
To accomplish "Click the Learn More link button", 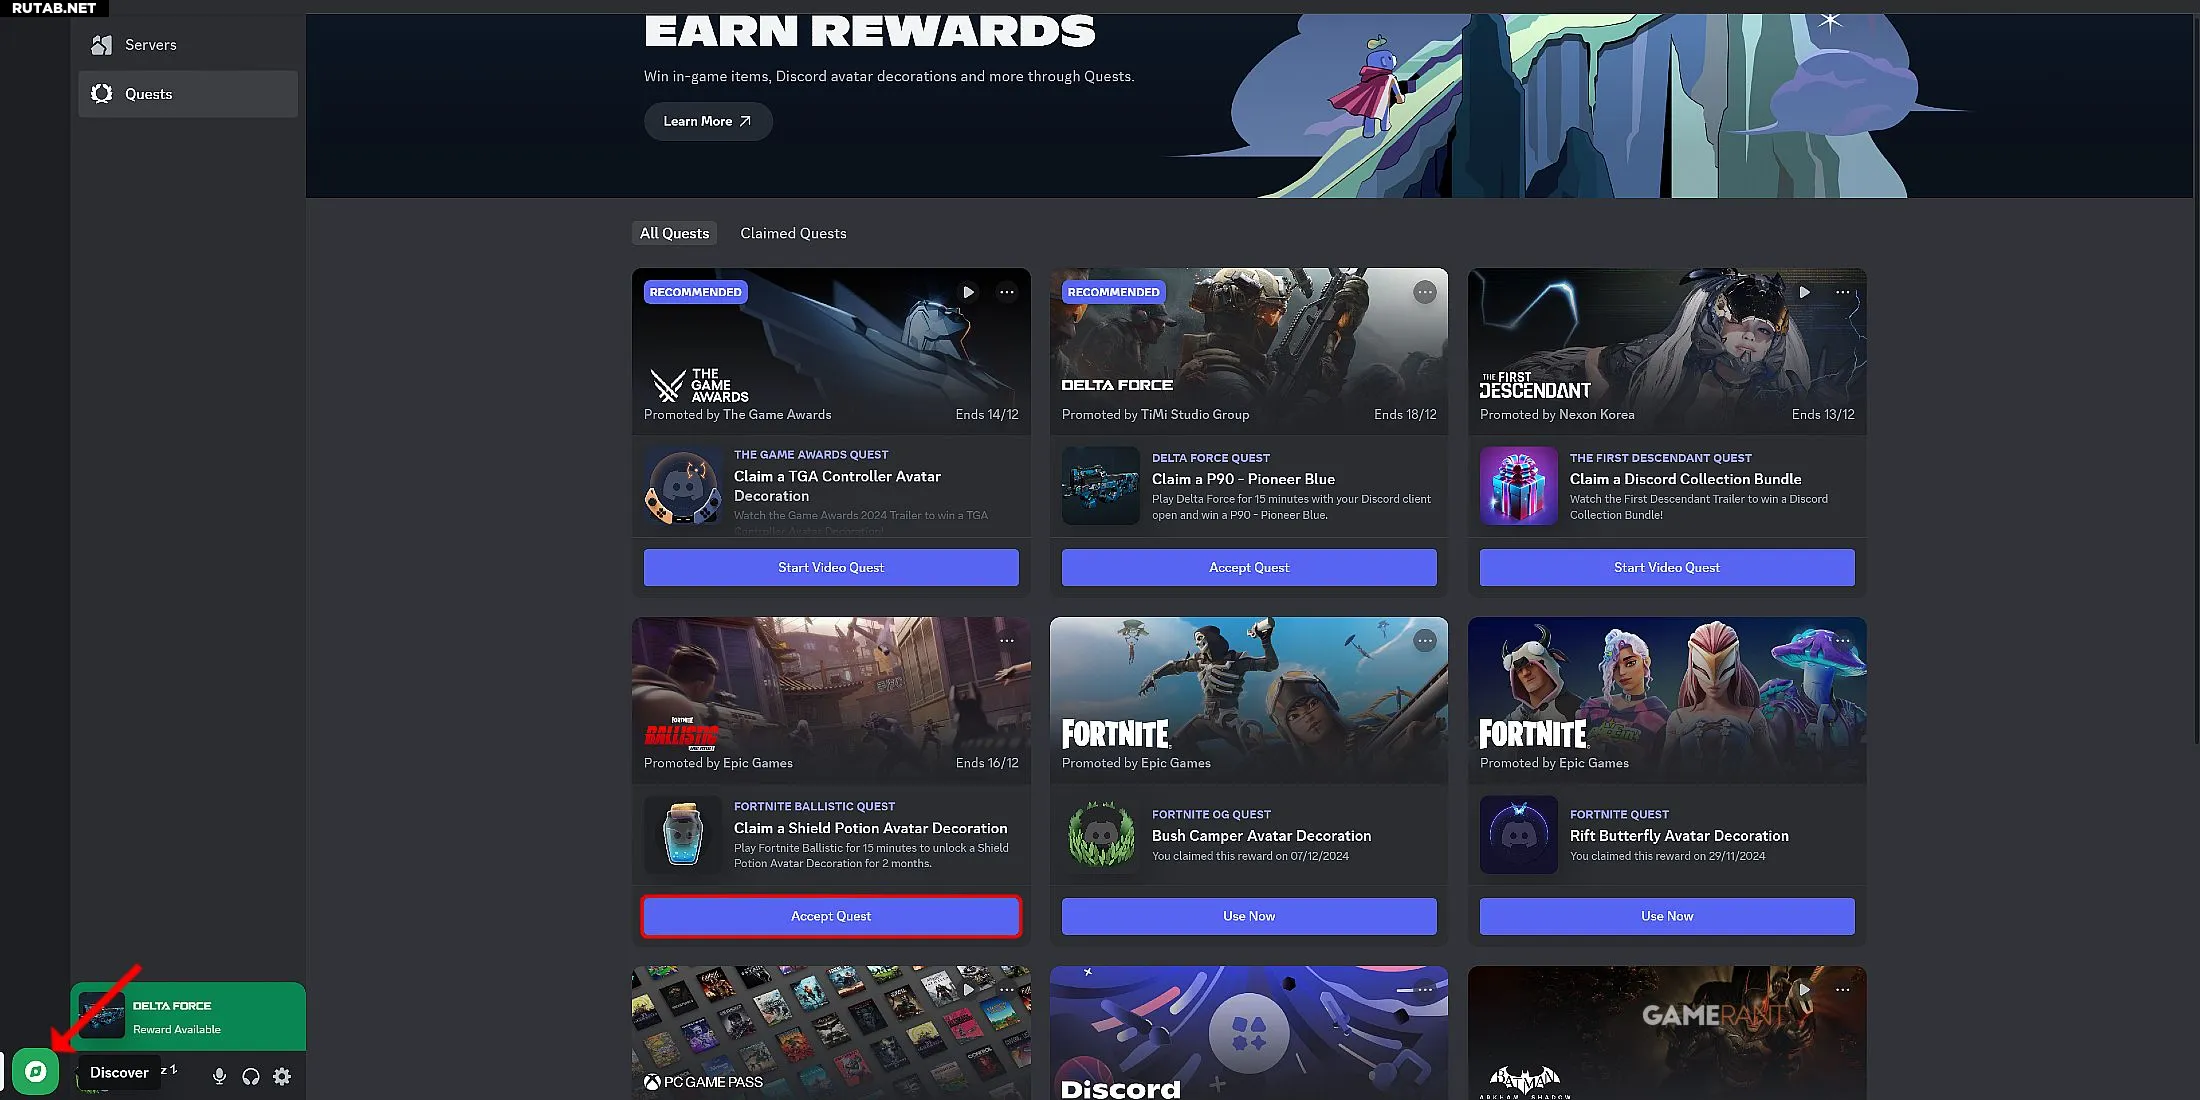I will (708, 121).
